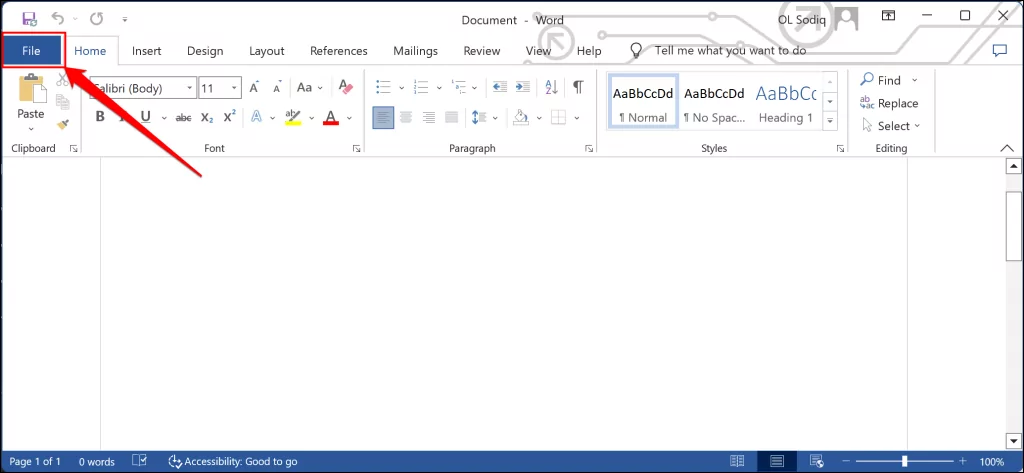1024x473 pixels.
Task: Open the File tab
Action: point(31,51)
